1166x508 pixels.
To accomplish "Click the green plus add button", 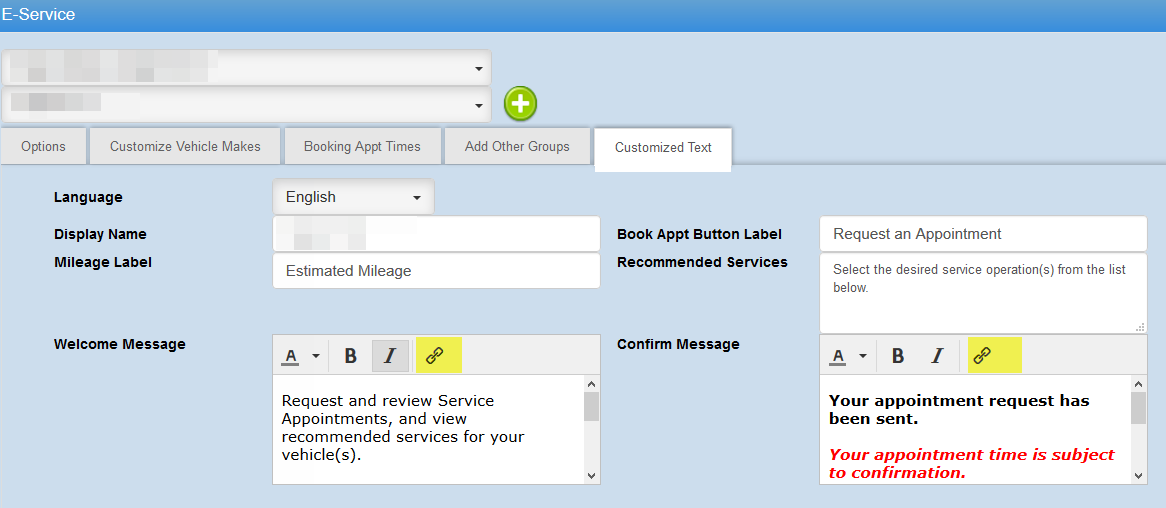I will [x=520, y=103].
